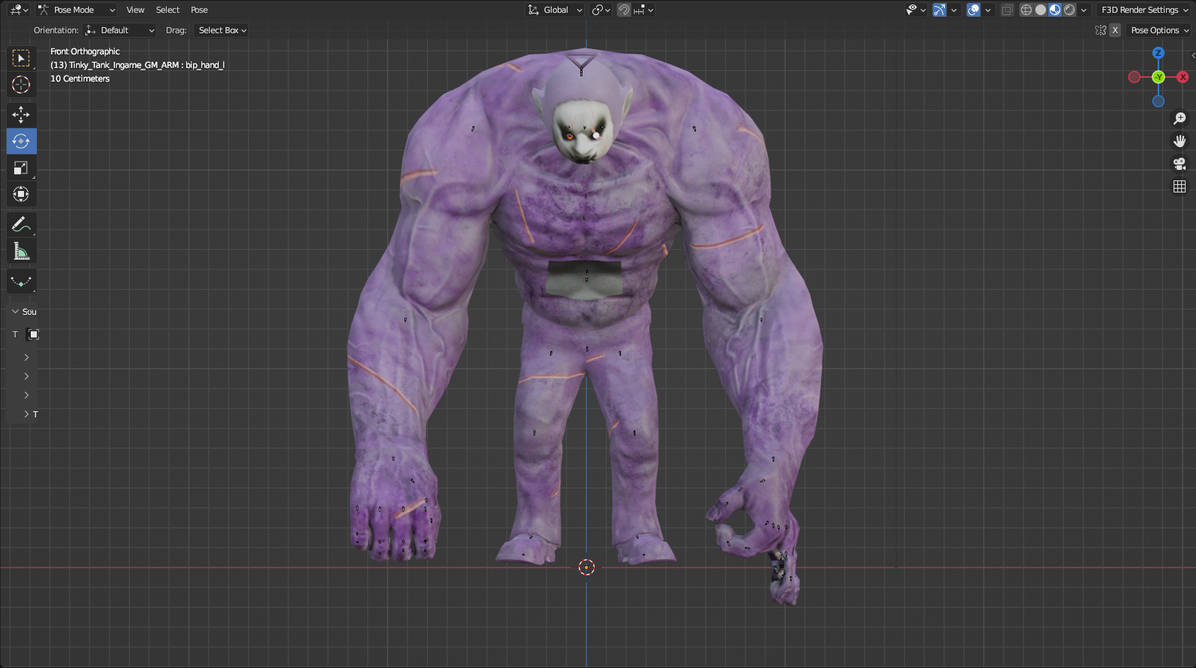The image size is (1196, 668).
Task: Open the View menu
Action: coord(135,10)
